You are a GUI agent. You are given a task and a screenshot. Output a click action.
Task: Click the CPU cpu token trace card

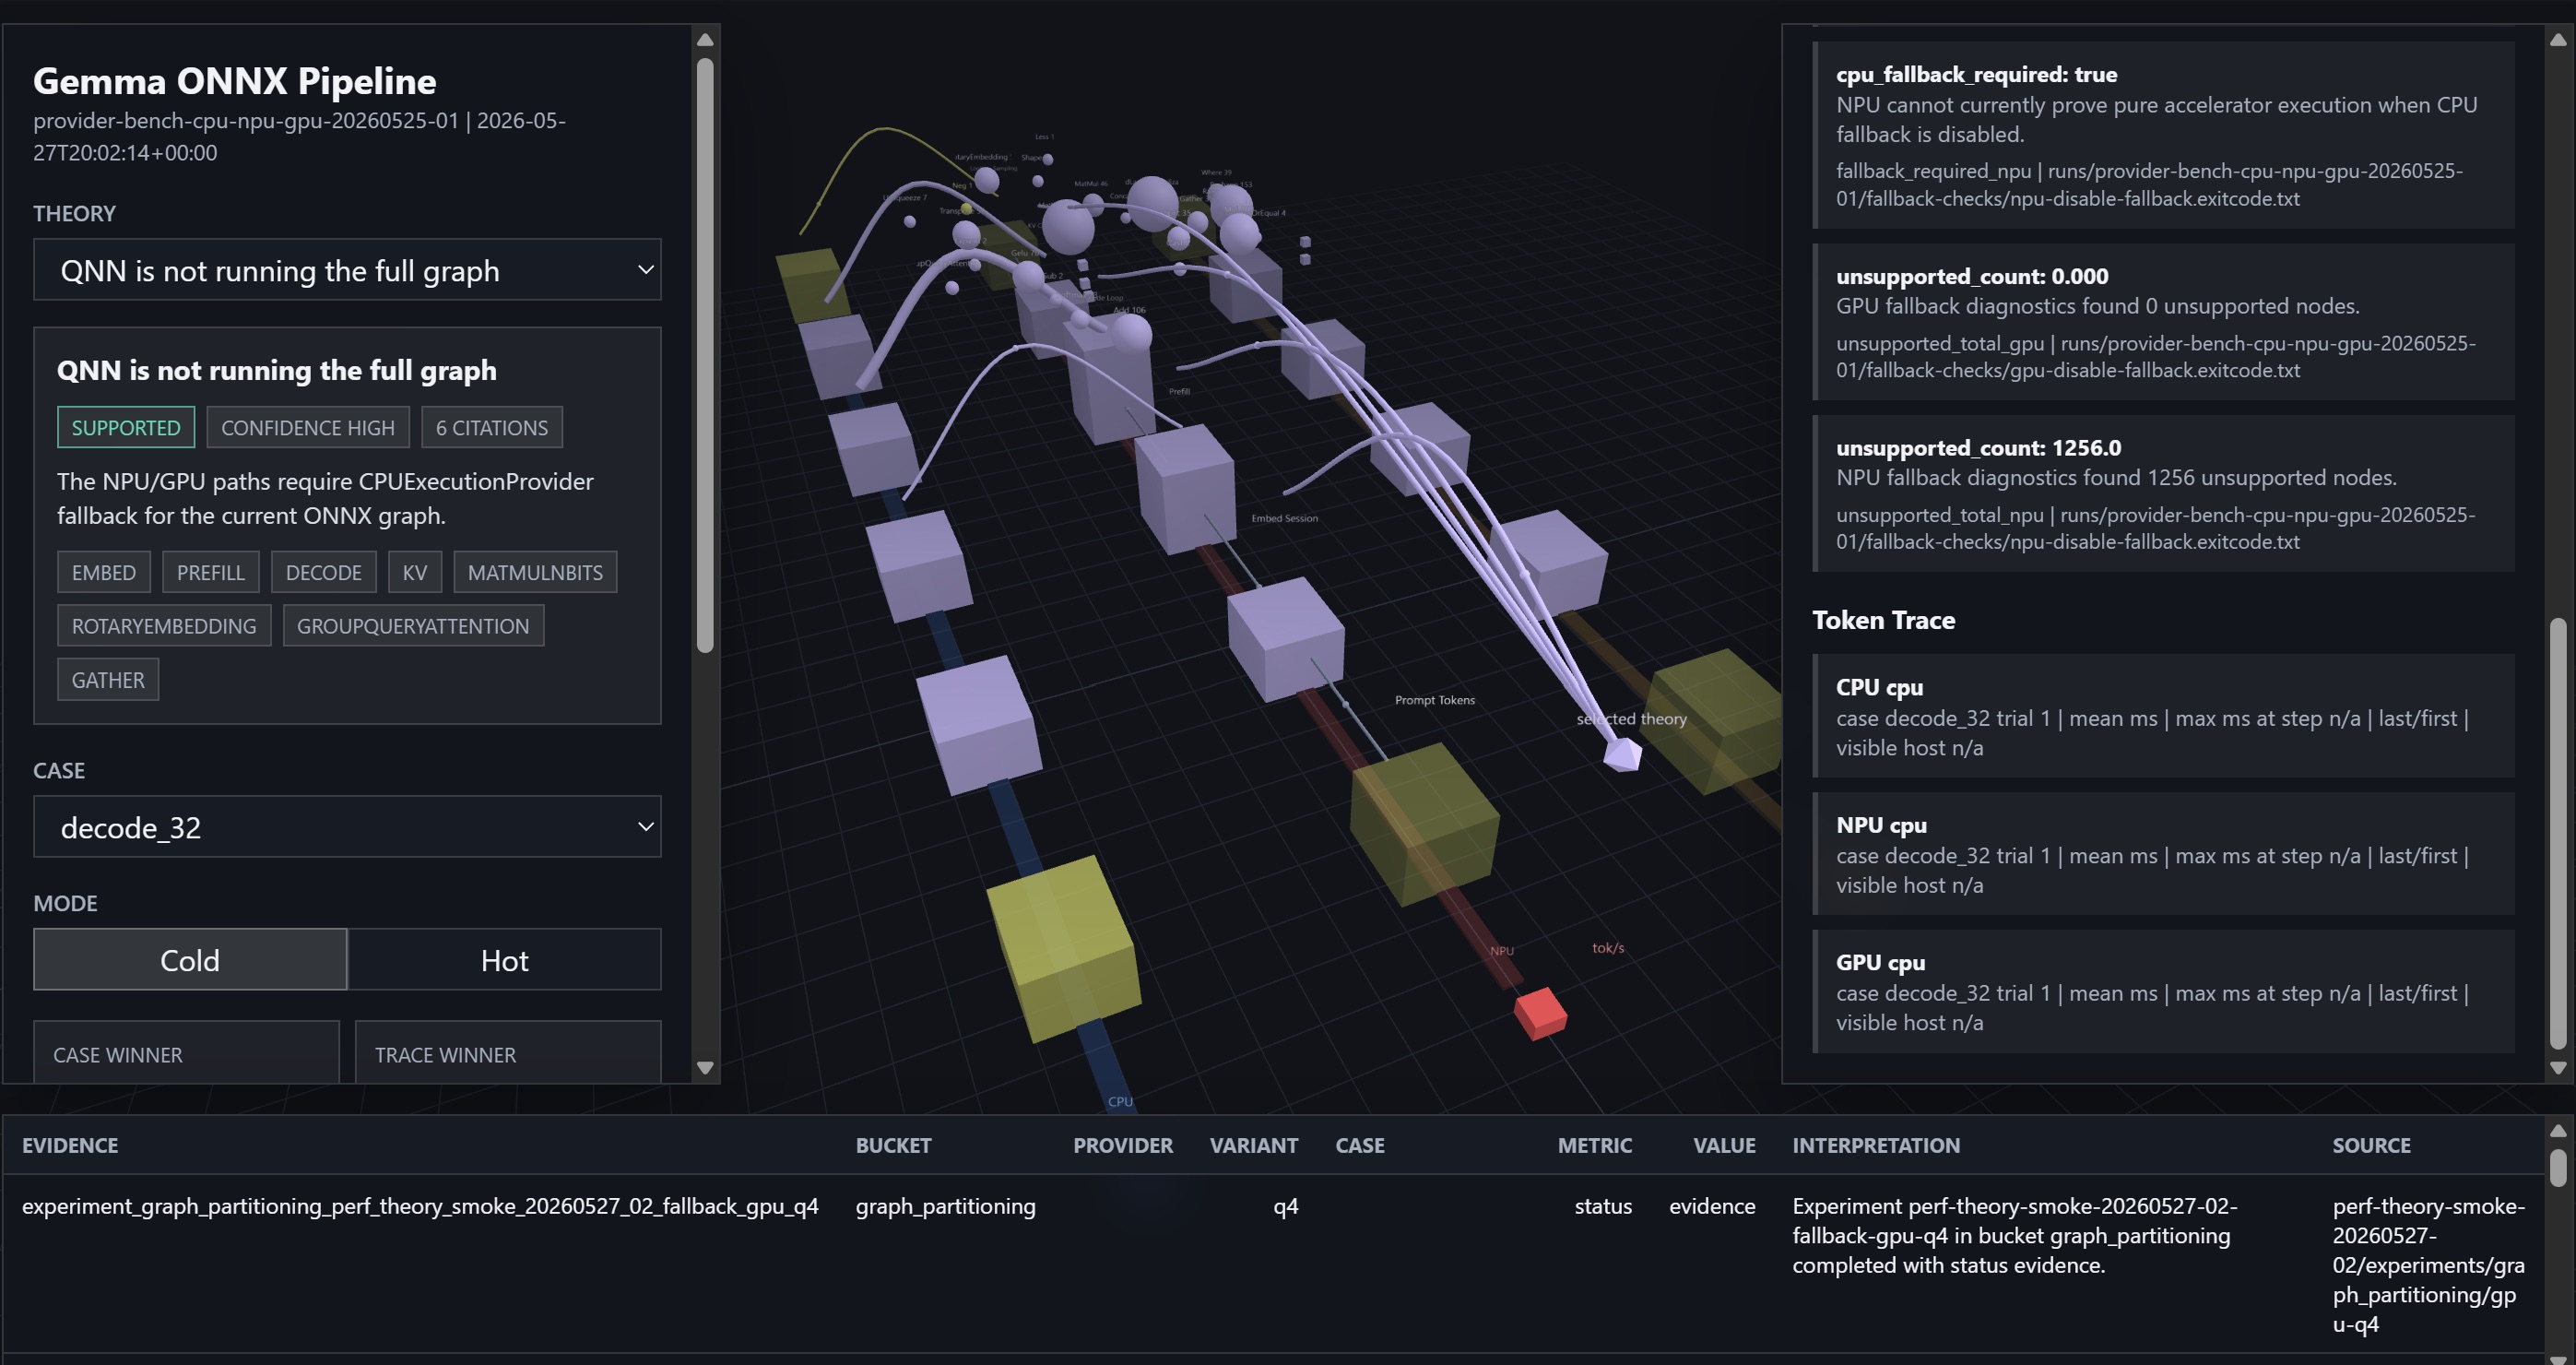(x=2163, y=716)
